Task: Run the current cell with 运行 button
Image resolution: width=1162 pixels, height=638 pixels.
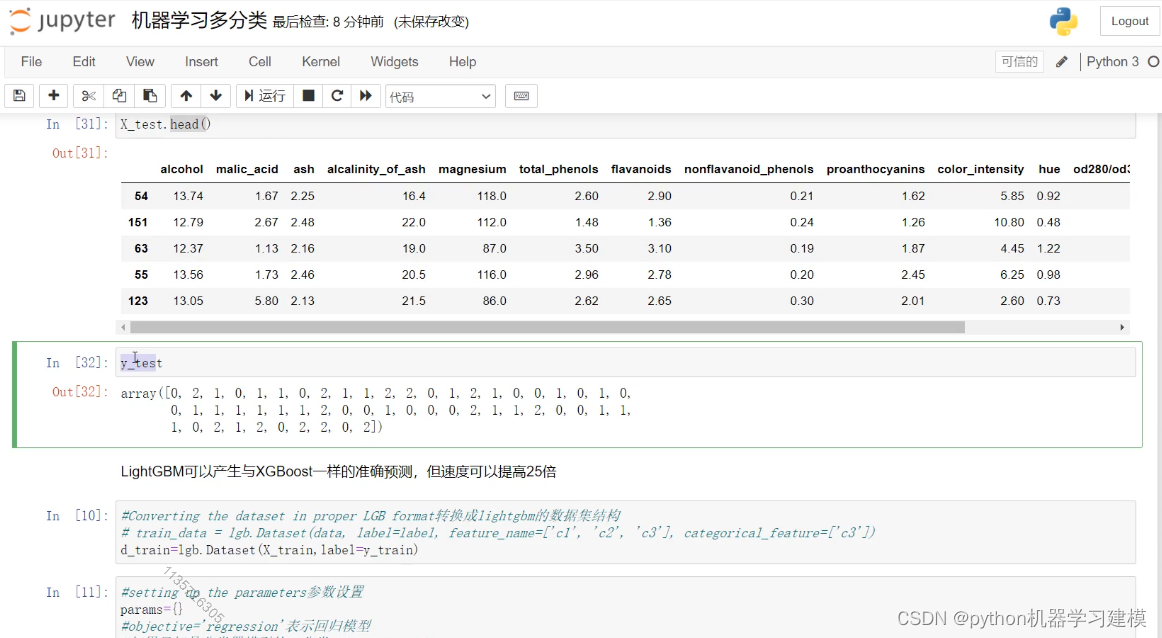Action: (265, 96)
